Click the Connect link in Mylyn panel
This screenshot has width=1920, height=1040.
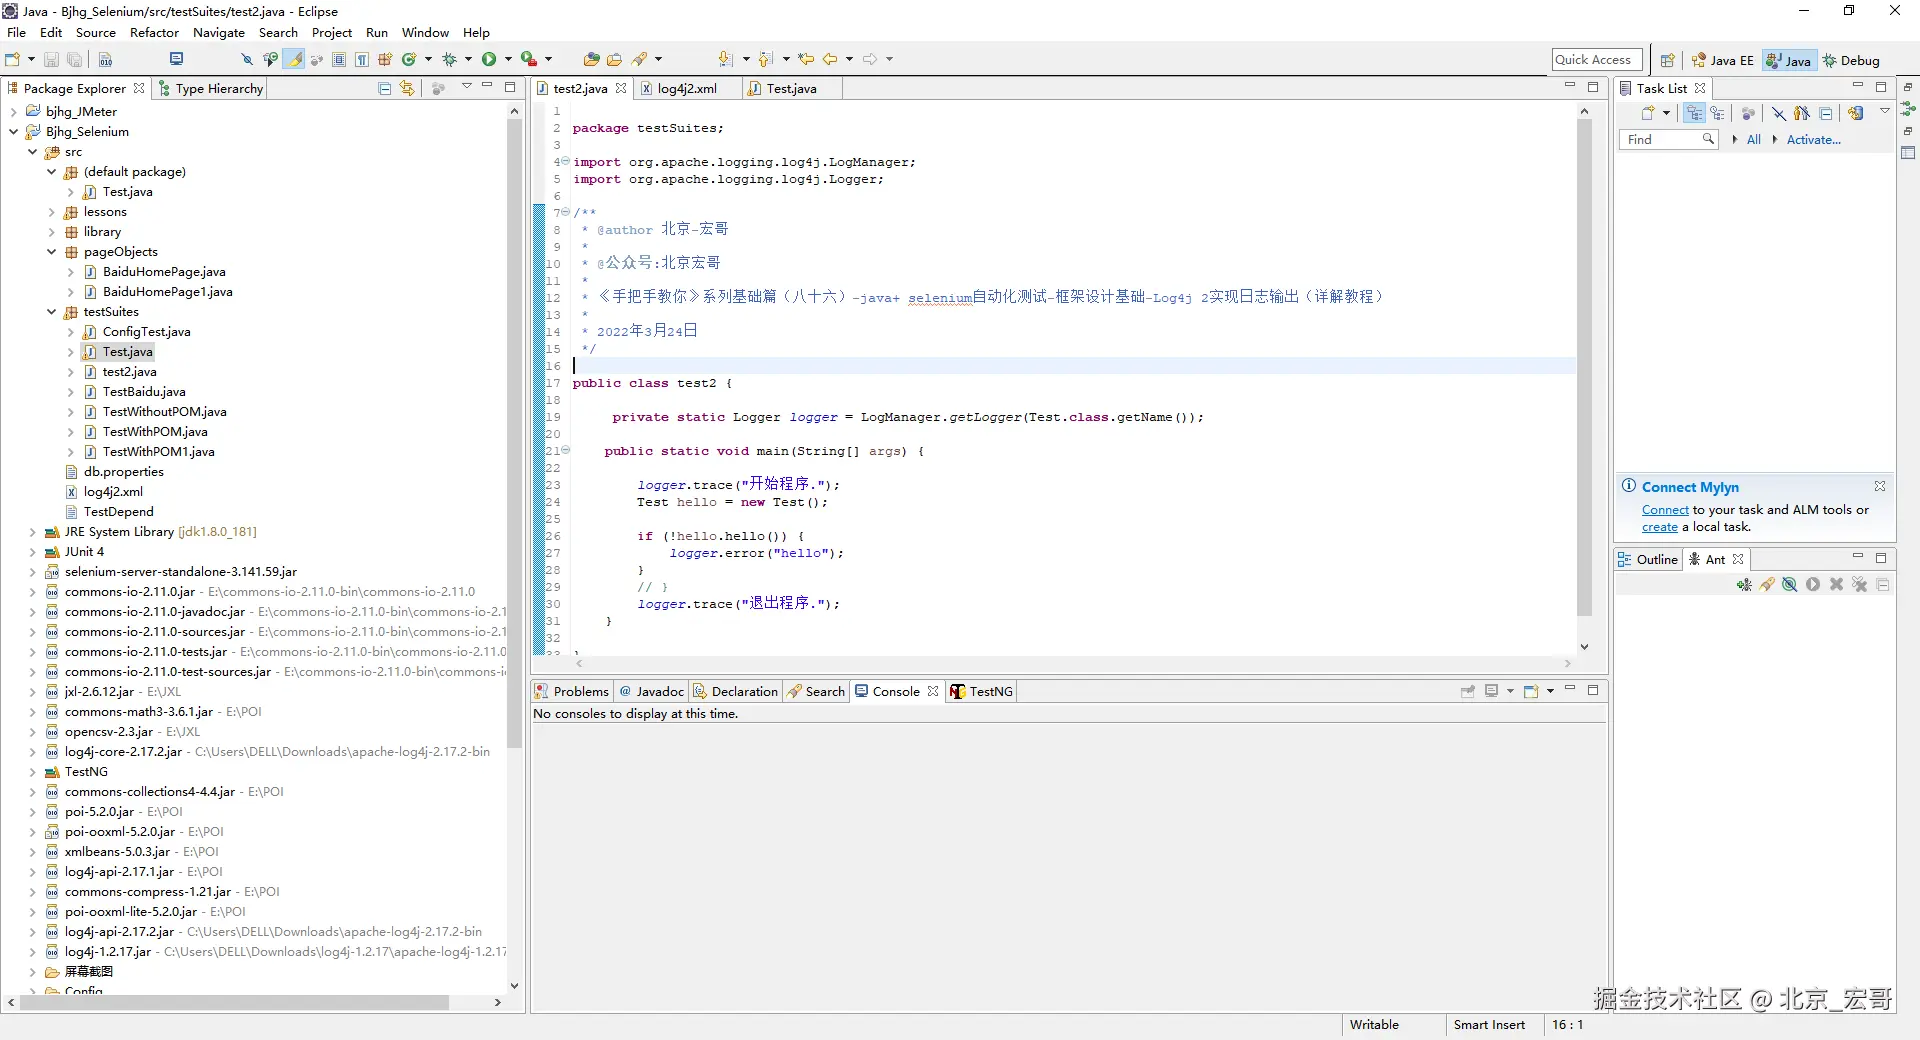pos(1664,510)
